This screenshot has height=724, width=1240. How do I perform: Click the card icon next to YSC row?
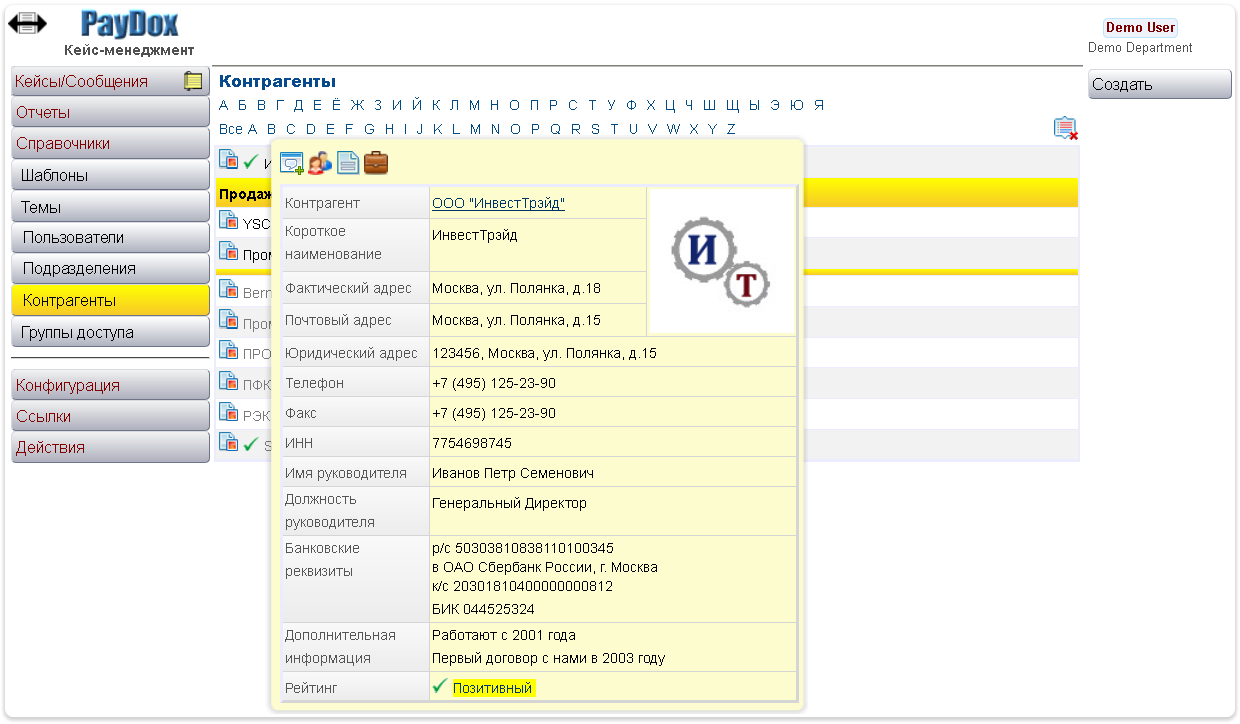(228, 221)
